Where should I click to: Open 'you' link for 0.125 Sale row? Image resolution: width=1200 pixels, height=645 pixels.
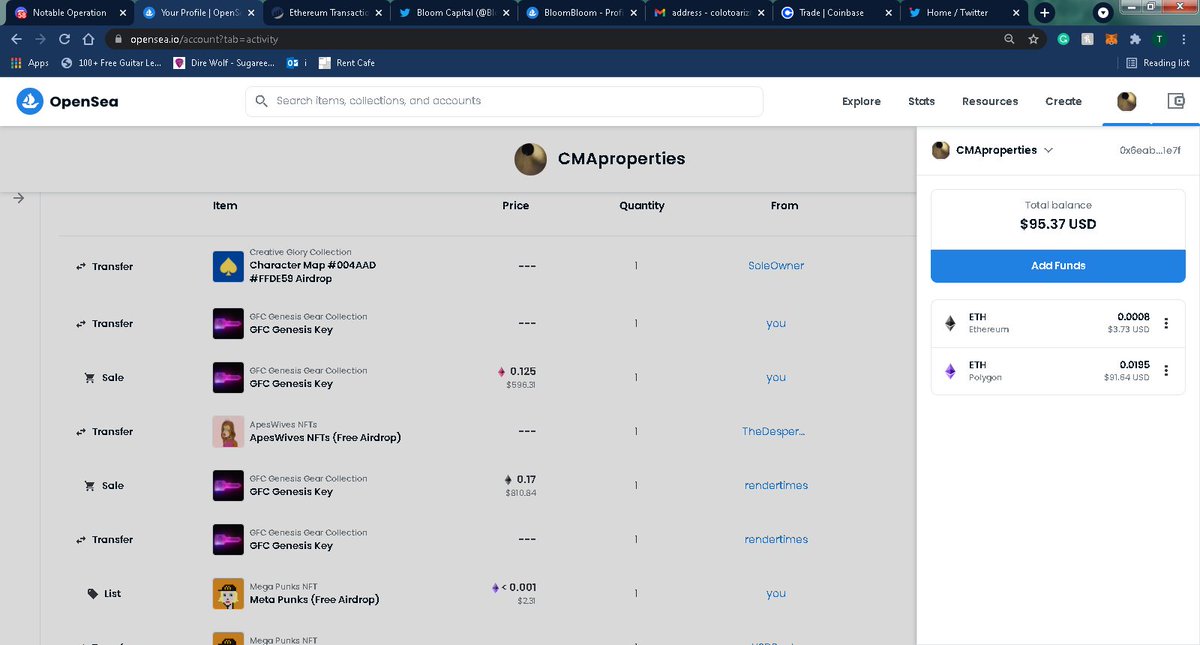click(x=776, y=377)
